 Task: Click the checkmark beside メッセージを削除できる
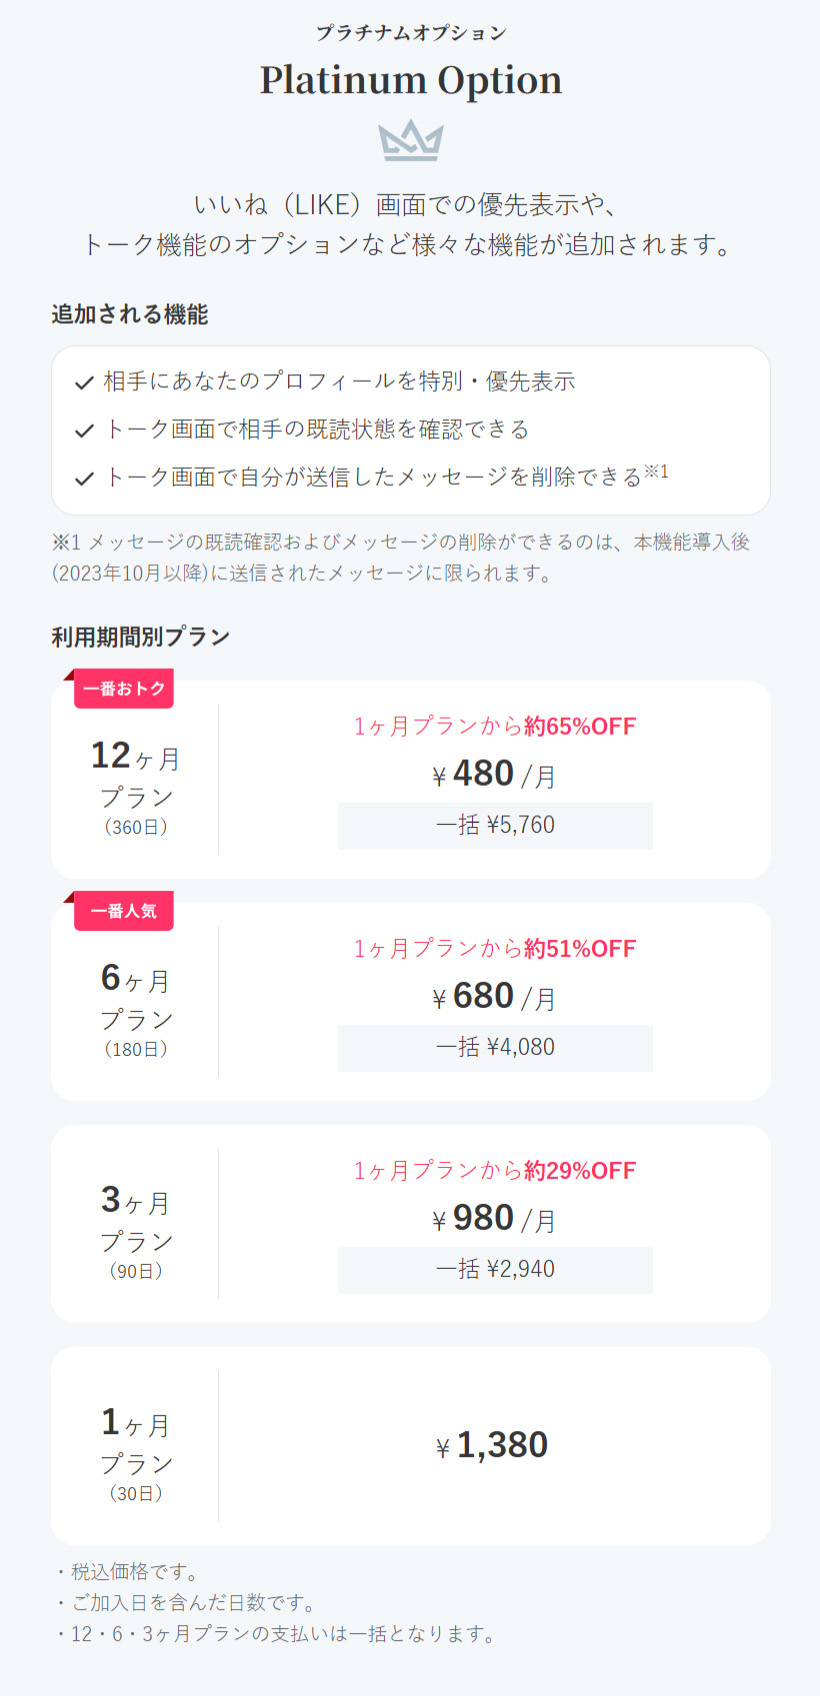point(85,479)
